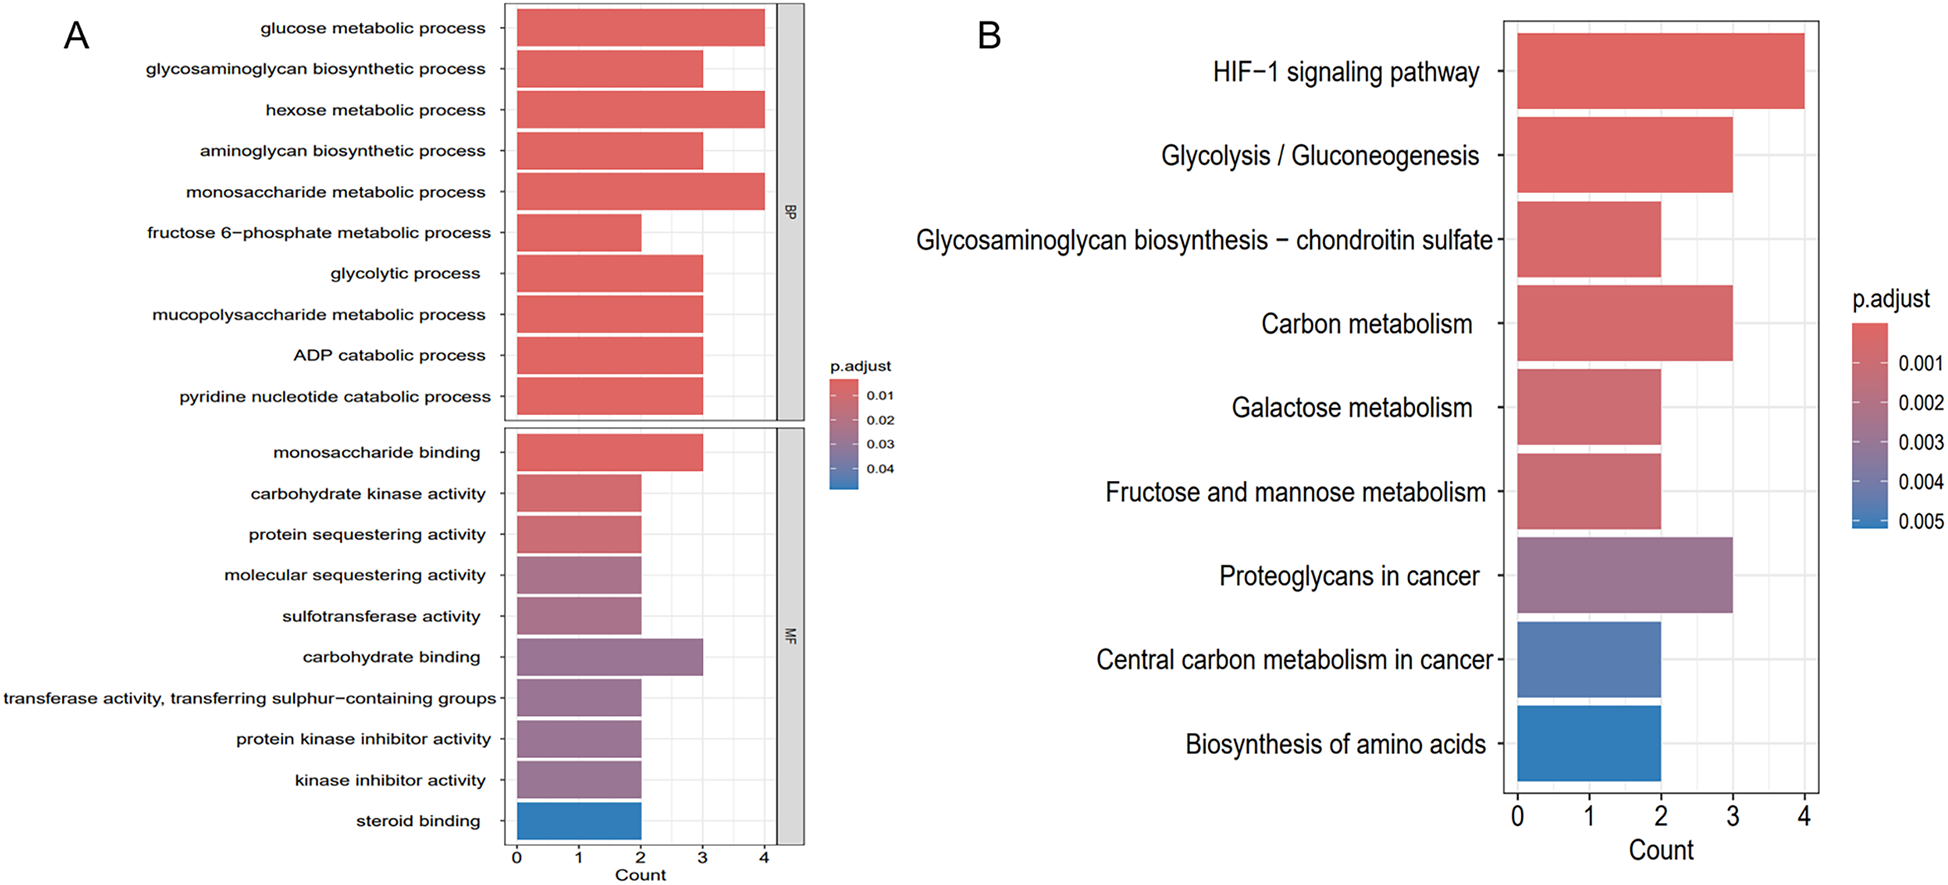Click the panel A p.adjust color gradient

tap(844, 434)
